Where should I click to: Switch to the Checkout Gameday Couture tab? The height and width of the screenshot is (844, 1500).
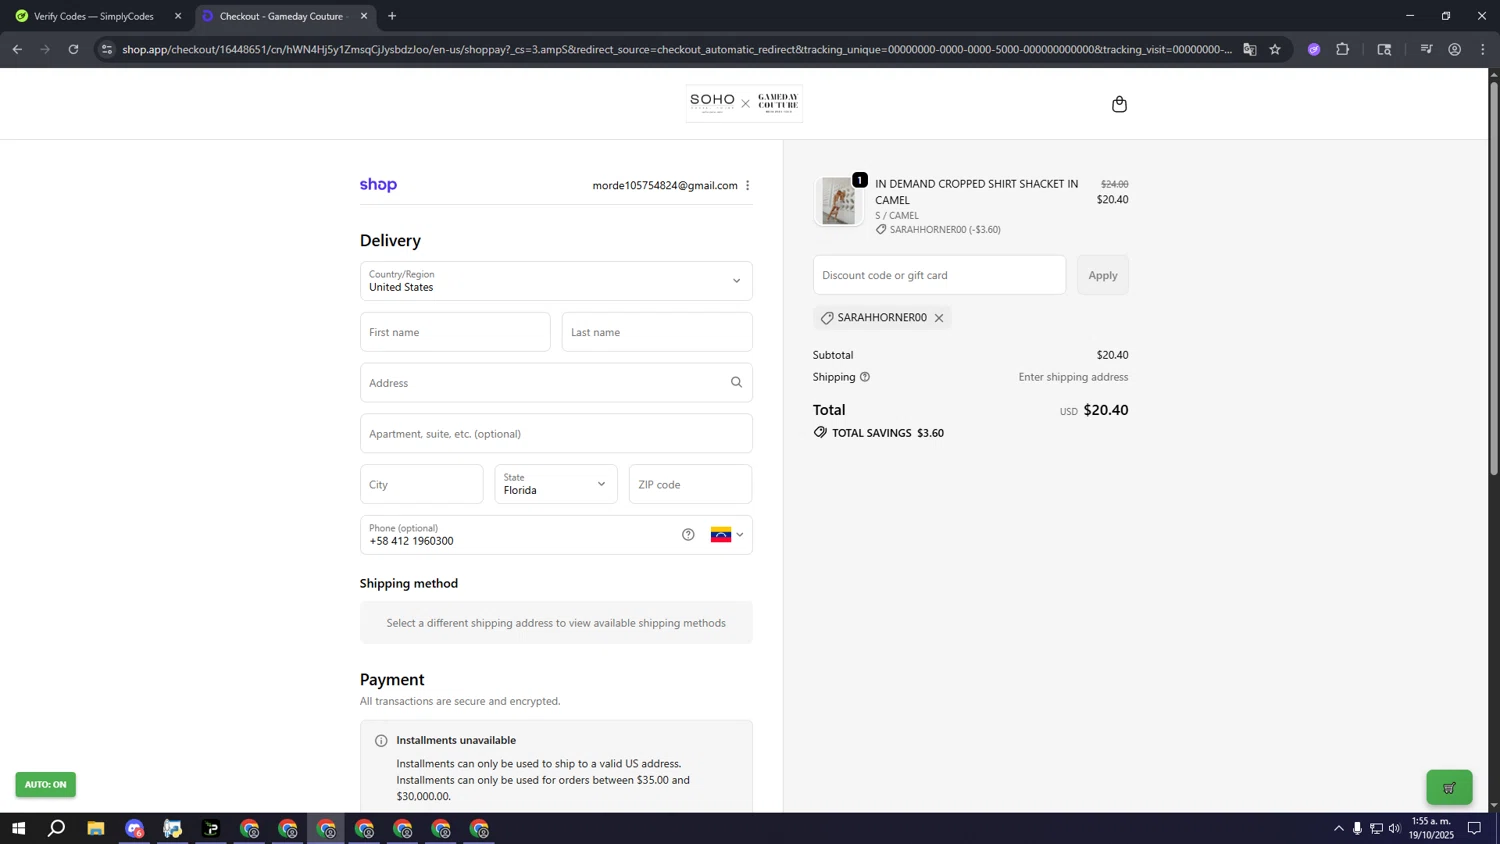[x=283, y=16]
